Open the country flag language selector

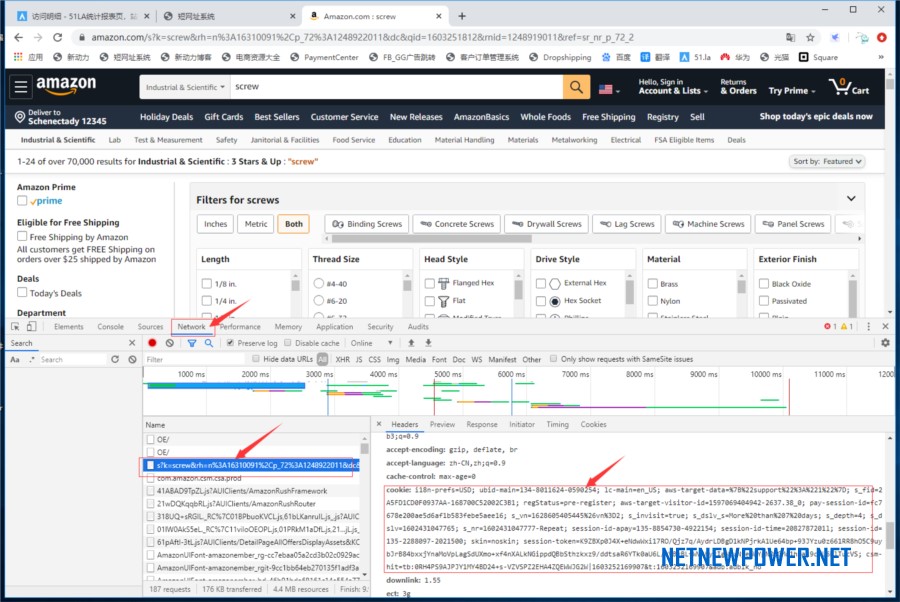coord(609,90)
